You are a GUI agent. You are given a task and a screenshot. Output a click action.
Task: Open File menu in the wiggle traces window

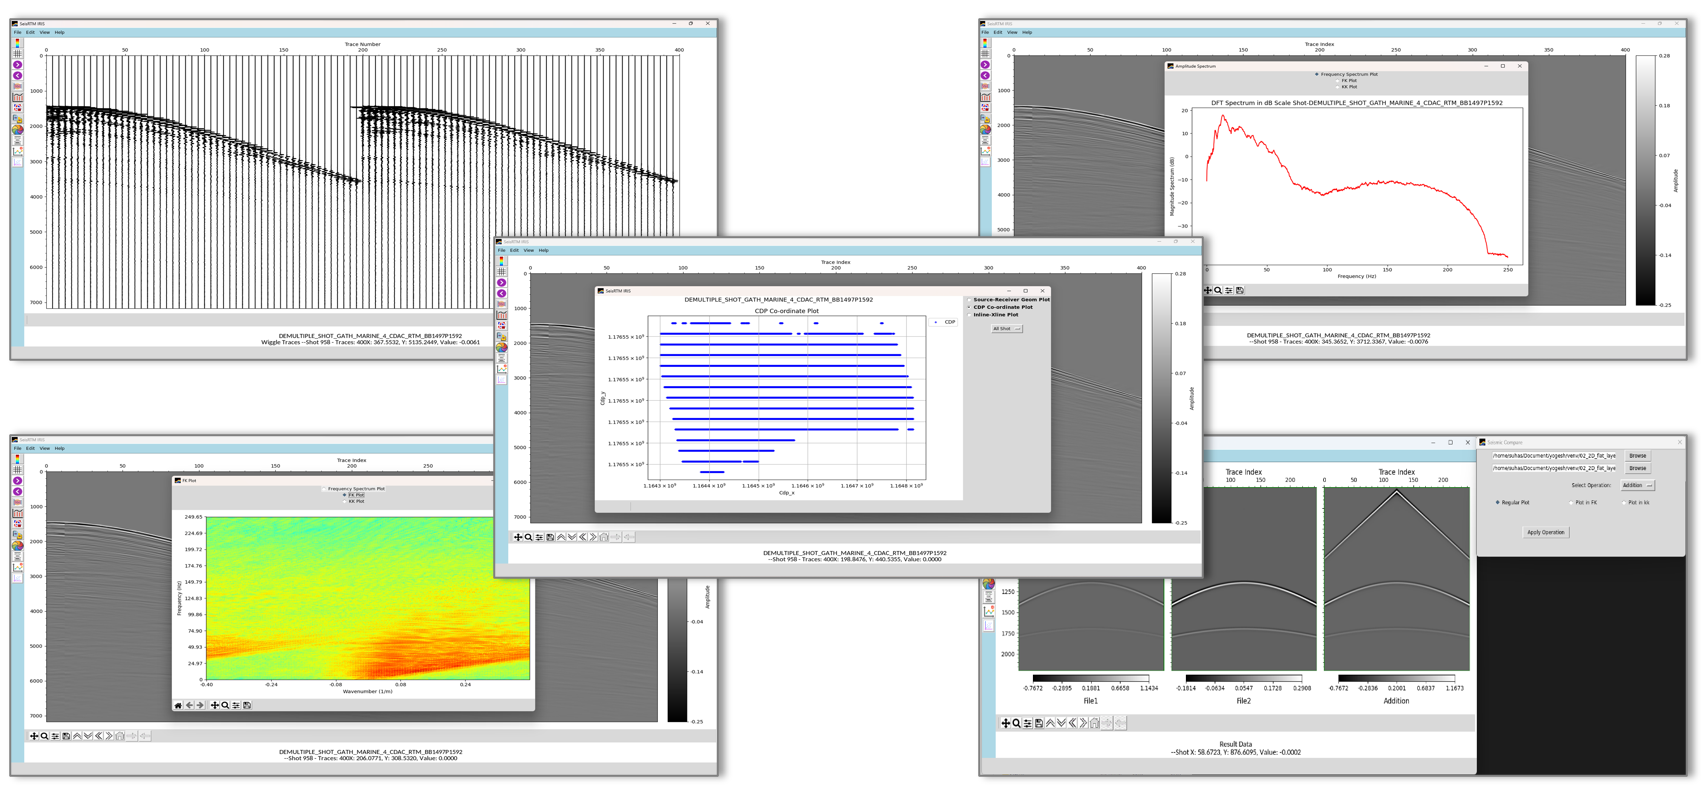[x=17, y=32]
